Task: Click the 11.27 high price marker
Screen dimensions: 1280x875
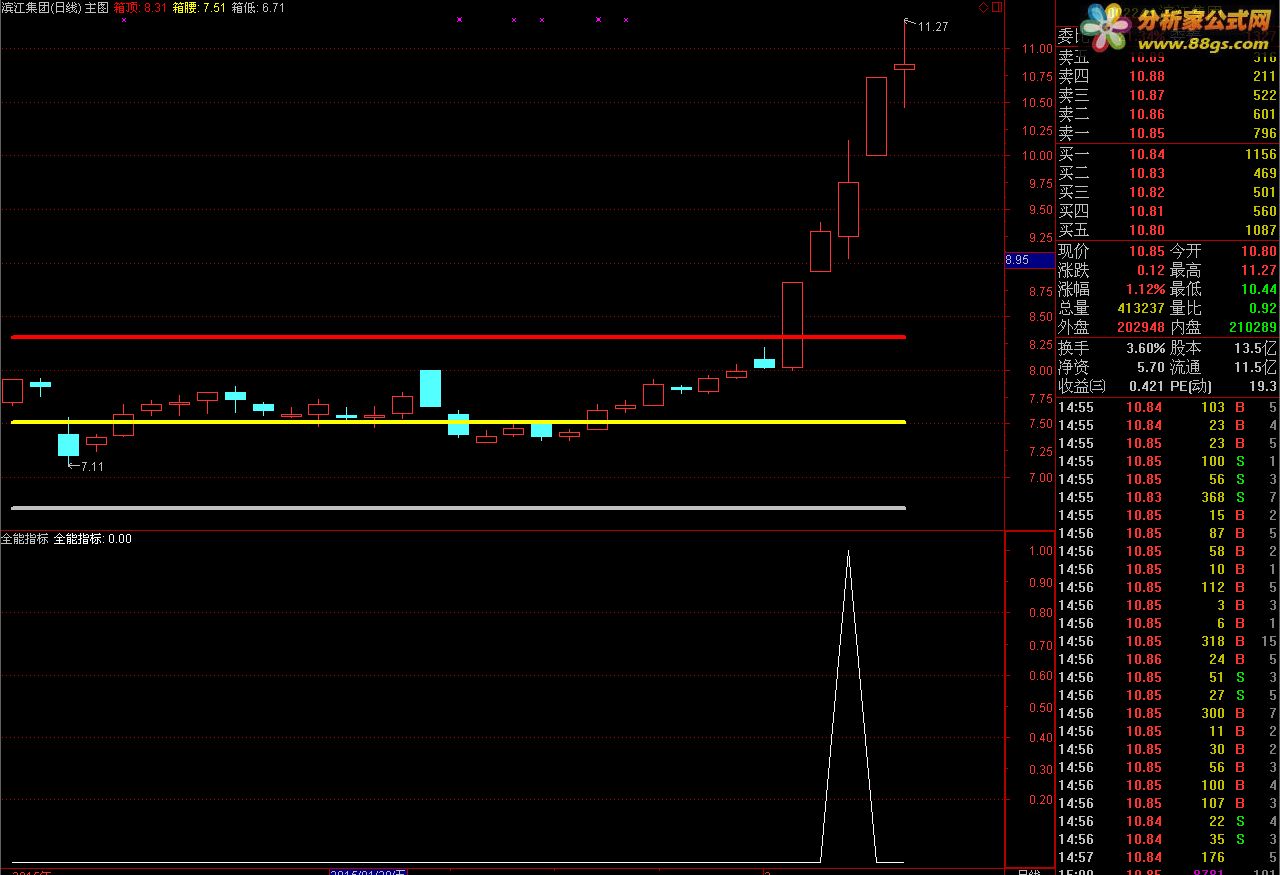Action: 932,27
